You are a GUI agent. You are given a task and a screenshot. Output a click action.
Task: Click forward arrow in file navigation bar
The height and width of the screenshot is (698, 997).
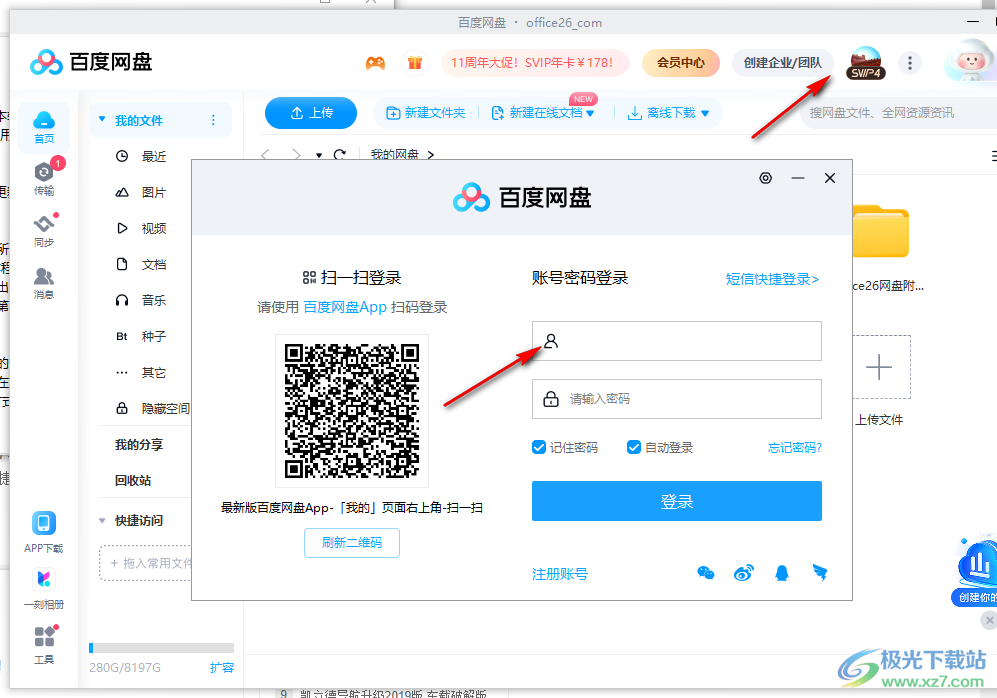(x=296, y=154)
